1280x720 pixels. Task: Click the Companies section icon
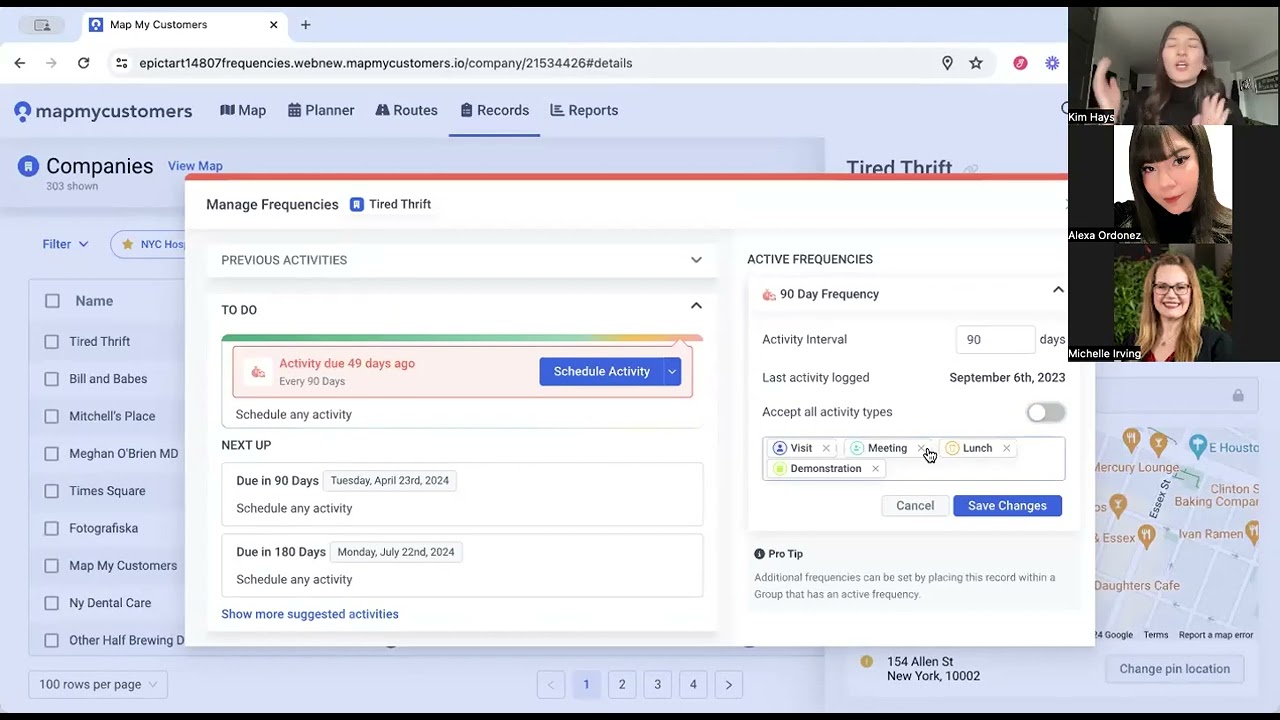point(28,166)
